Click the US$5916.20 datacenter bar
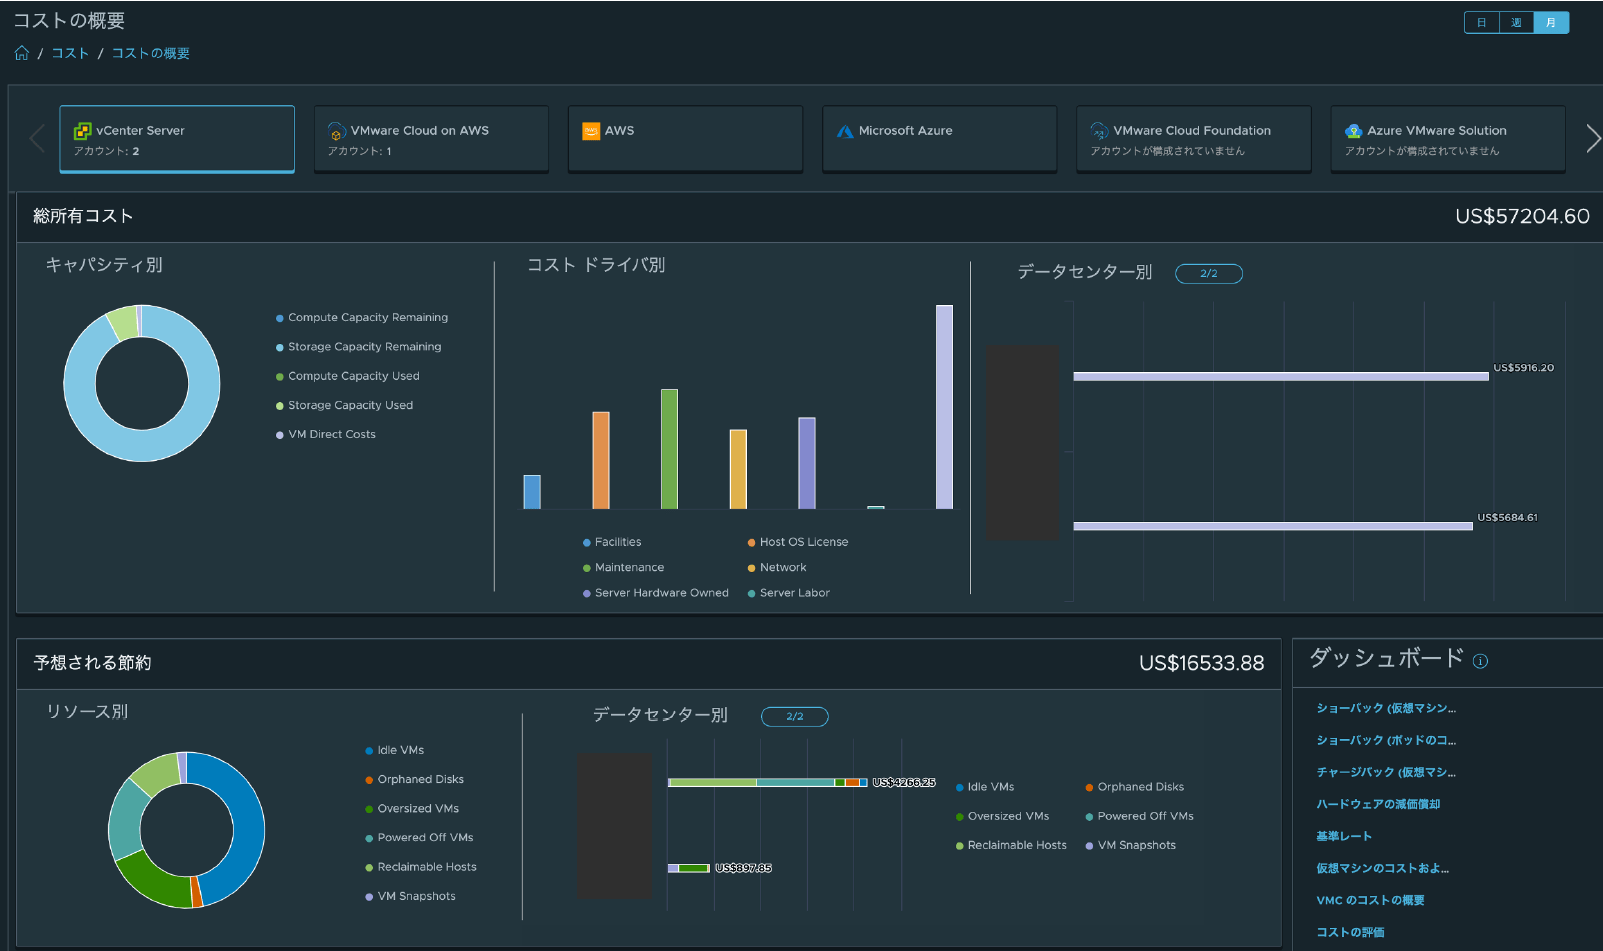The height and width of the screenshot is (951, 1603). (x=1281, y=377)
